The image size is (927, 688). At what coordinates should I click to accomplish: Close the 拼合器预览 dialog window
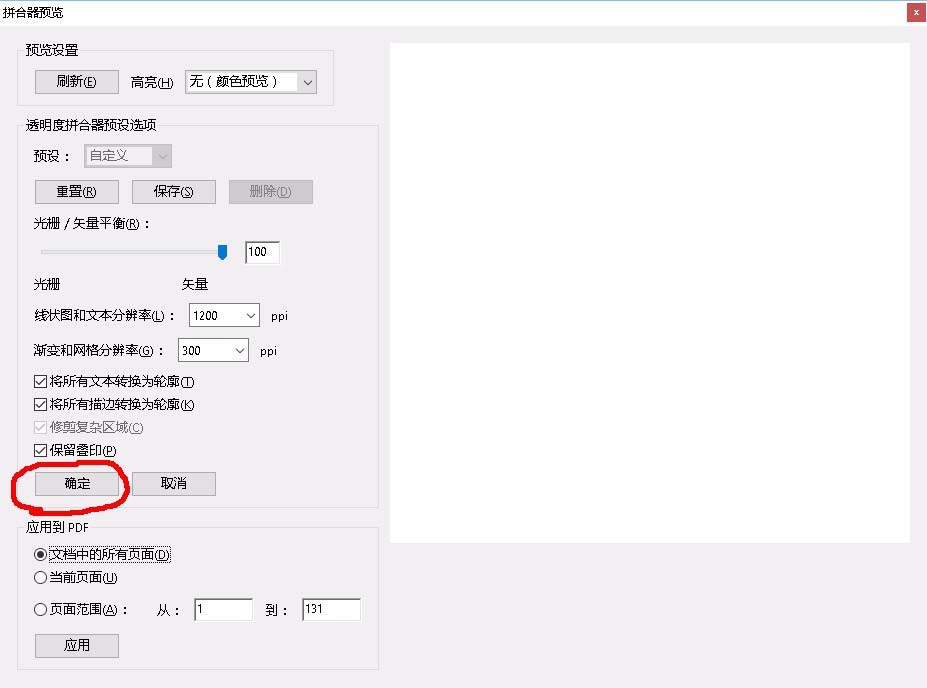(915, 12)
